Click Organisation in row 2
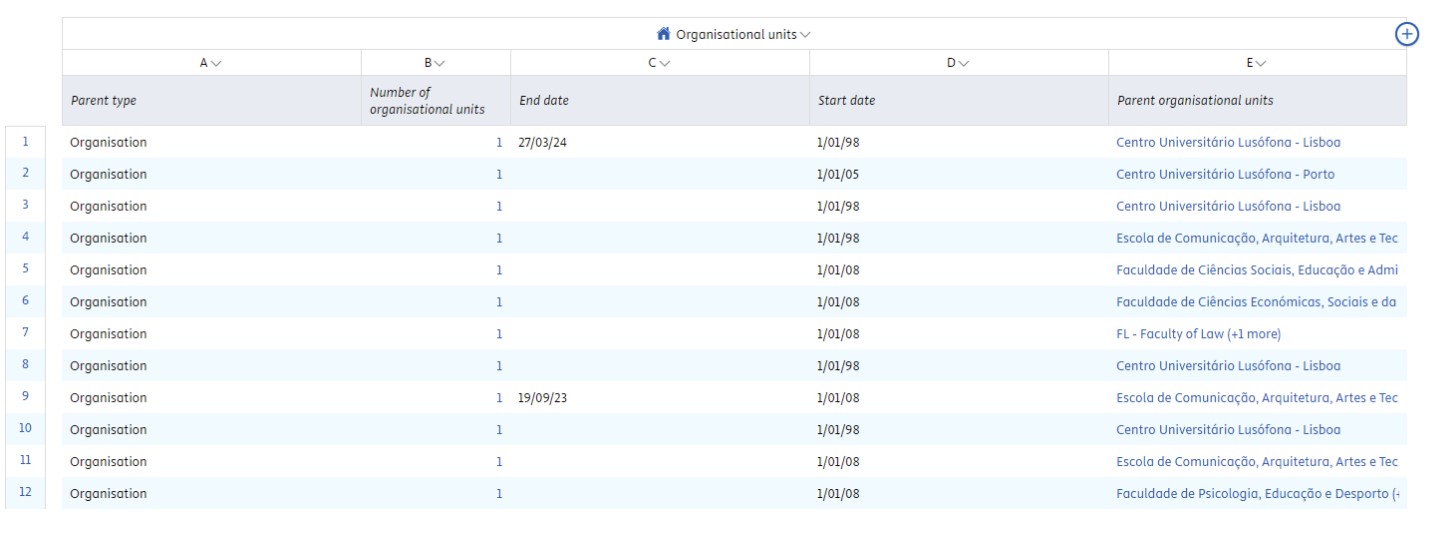Image resolution: width=1448 pixels, height=541 pixels. point(108,174)
